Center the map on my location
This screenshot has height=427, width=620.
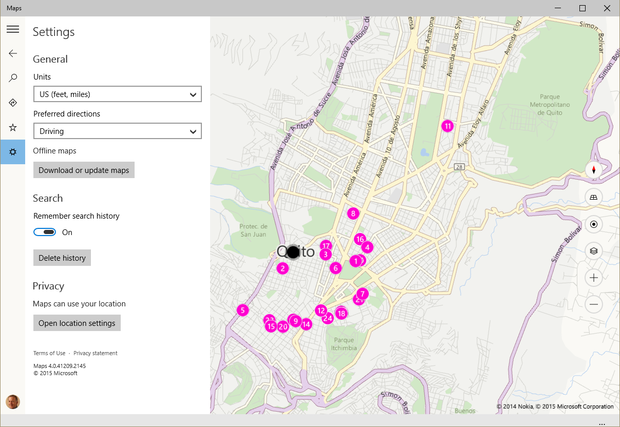594,225
